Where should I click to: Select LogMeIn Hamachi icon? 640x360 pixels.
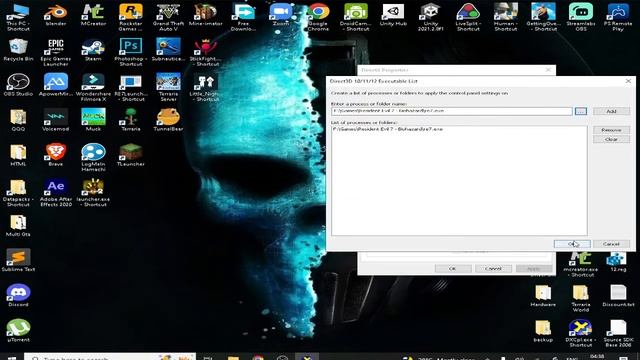click(x=93, y=158)
